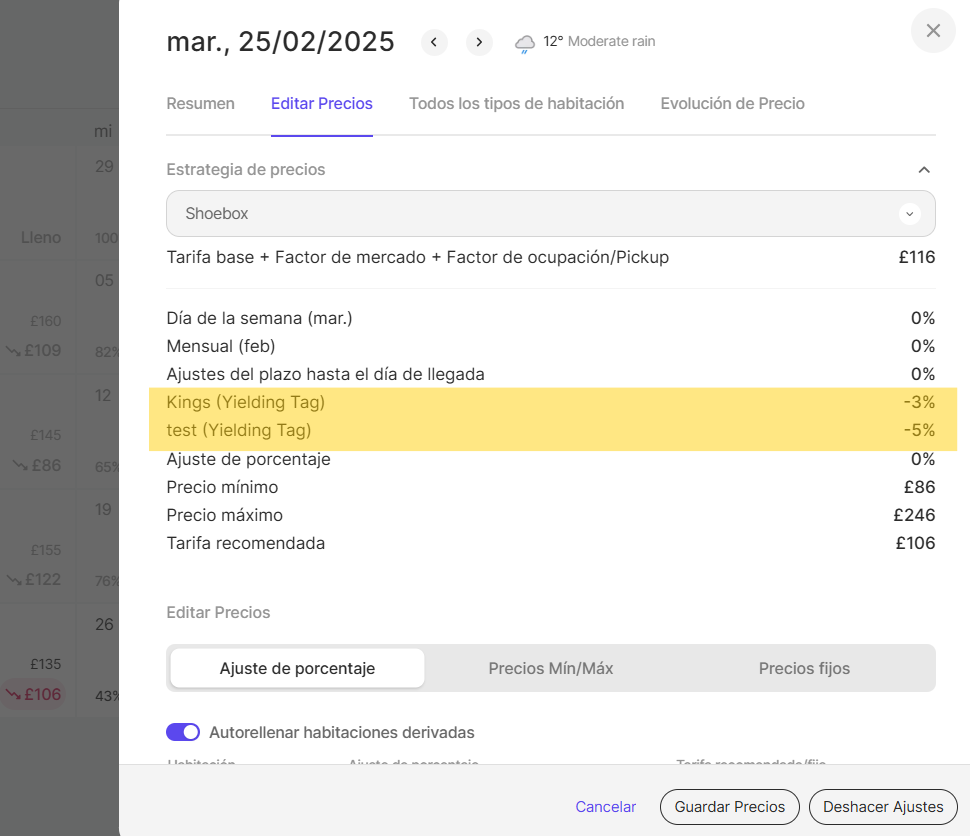970x836 pixels.
Task: Switch to the Resumen tab
Action: (x=200, y=104)
